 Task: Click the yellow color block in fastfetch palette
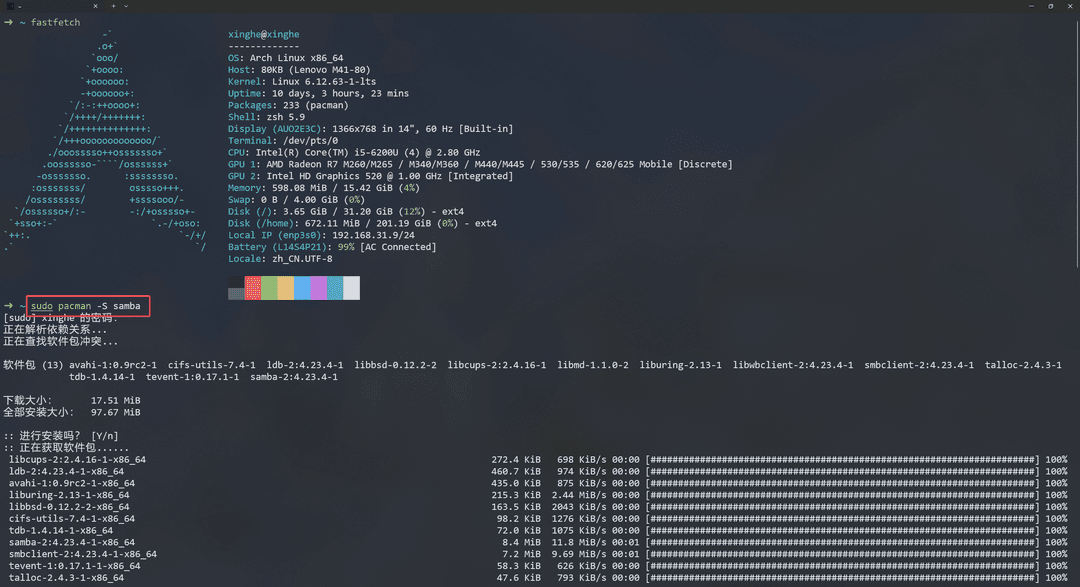coord(286,288)
